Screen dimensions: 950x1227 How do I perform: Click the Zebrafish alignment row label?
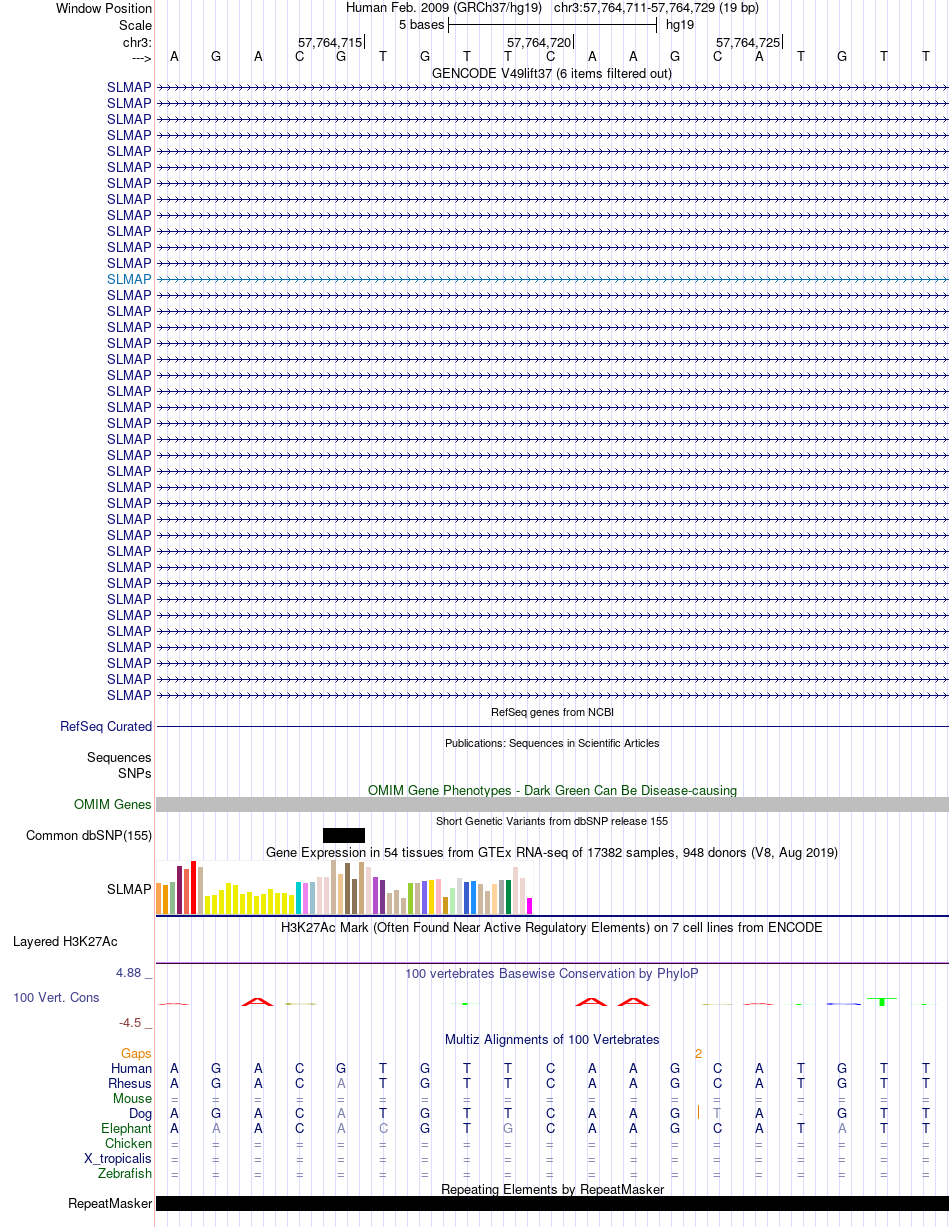coord(124,1174)
